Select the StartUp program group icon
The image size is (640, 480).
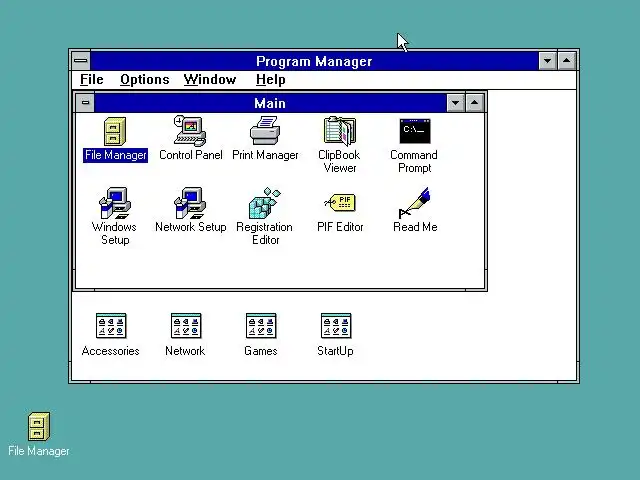tap(336, 326)
